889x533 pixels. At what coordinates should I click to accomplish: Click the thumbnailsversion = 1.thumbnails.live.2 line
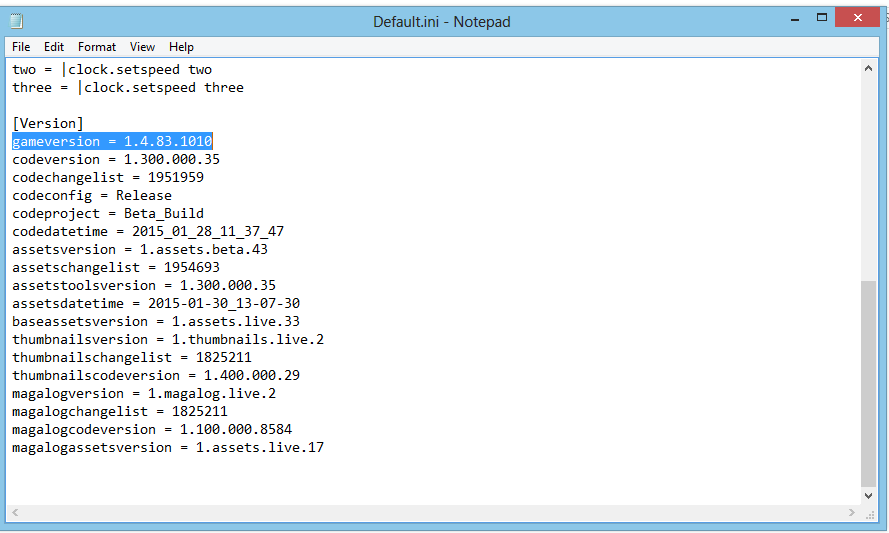168,340
